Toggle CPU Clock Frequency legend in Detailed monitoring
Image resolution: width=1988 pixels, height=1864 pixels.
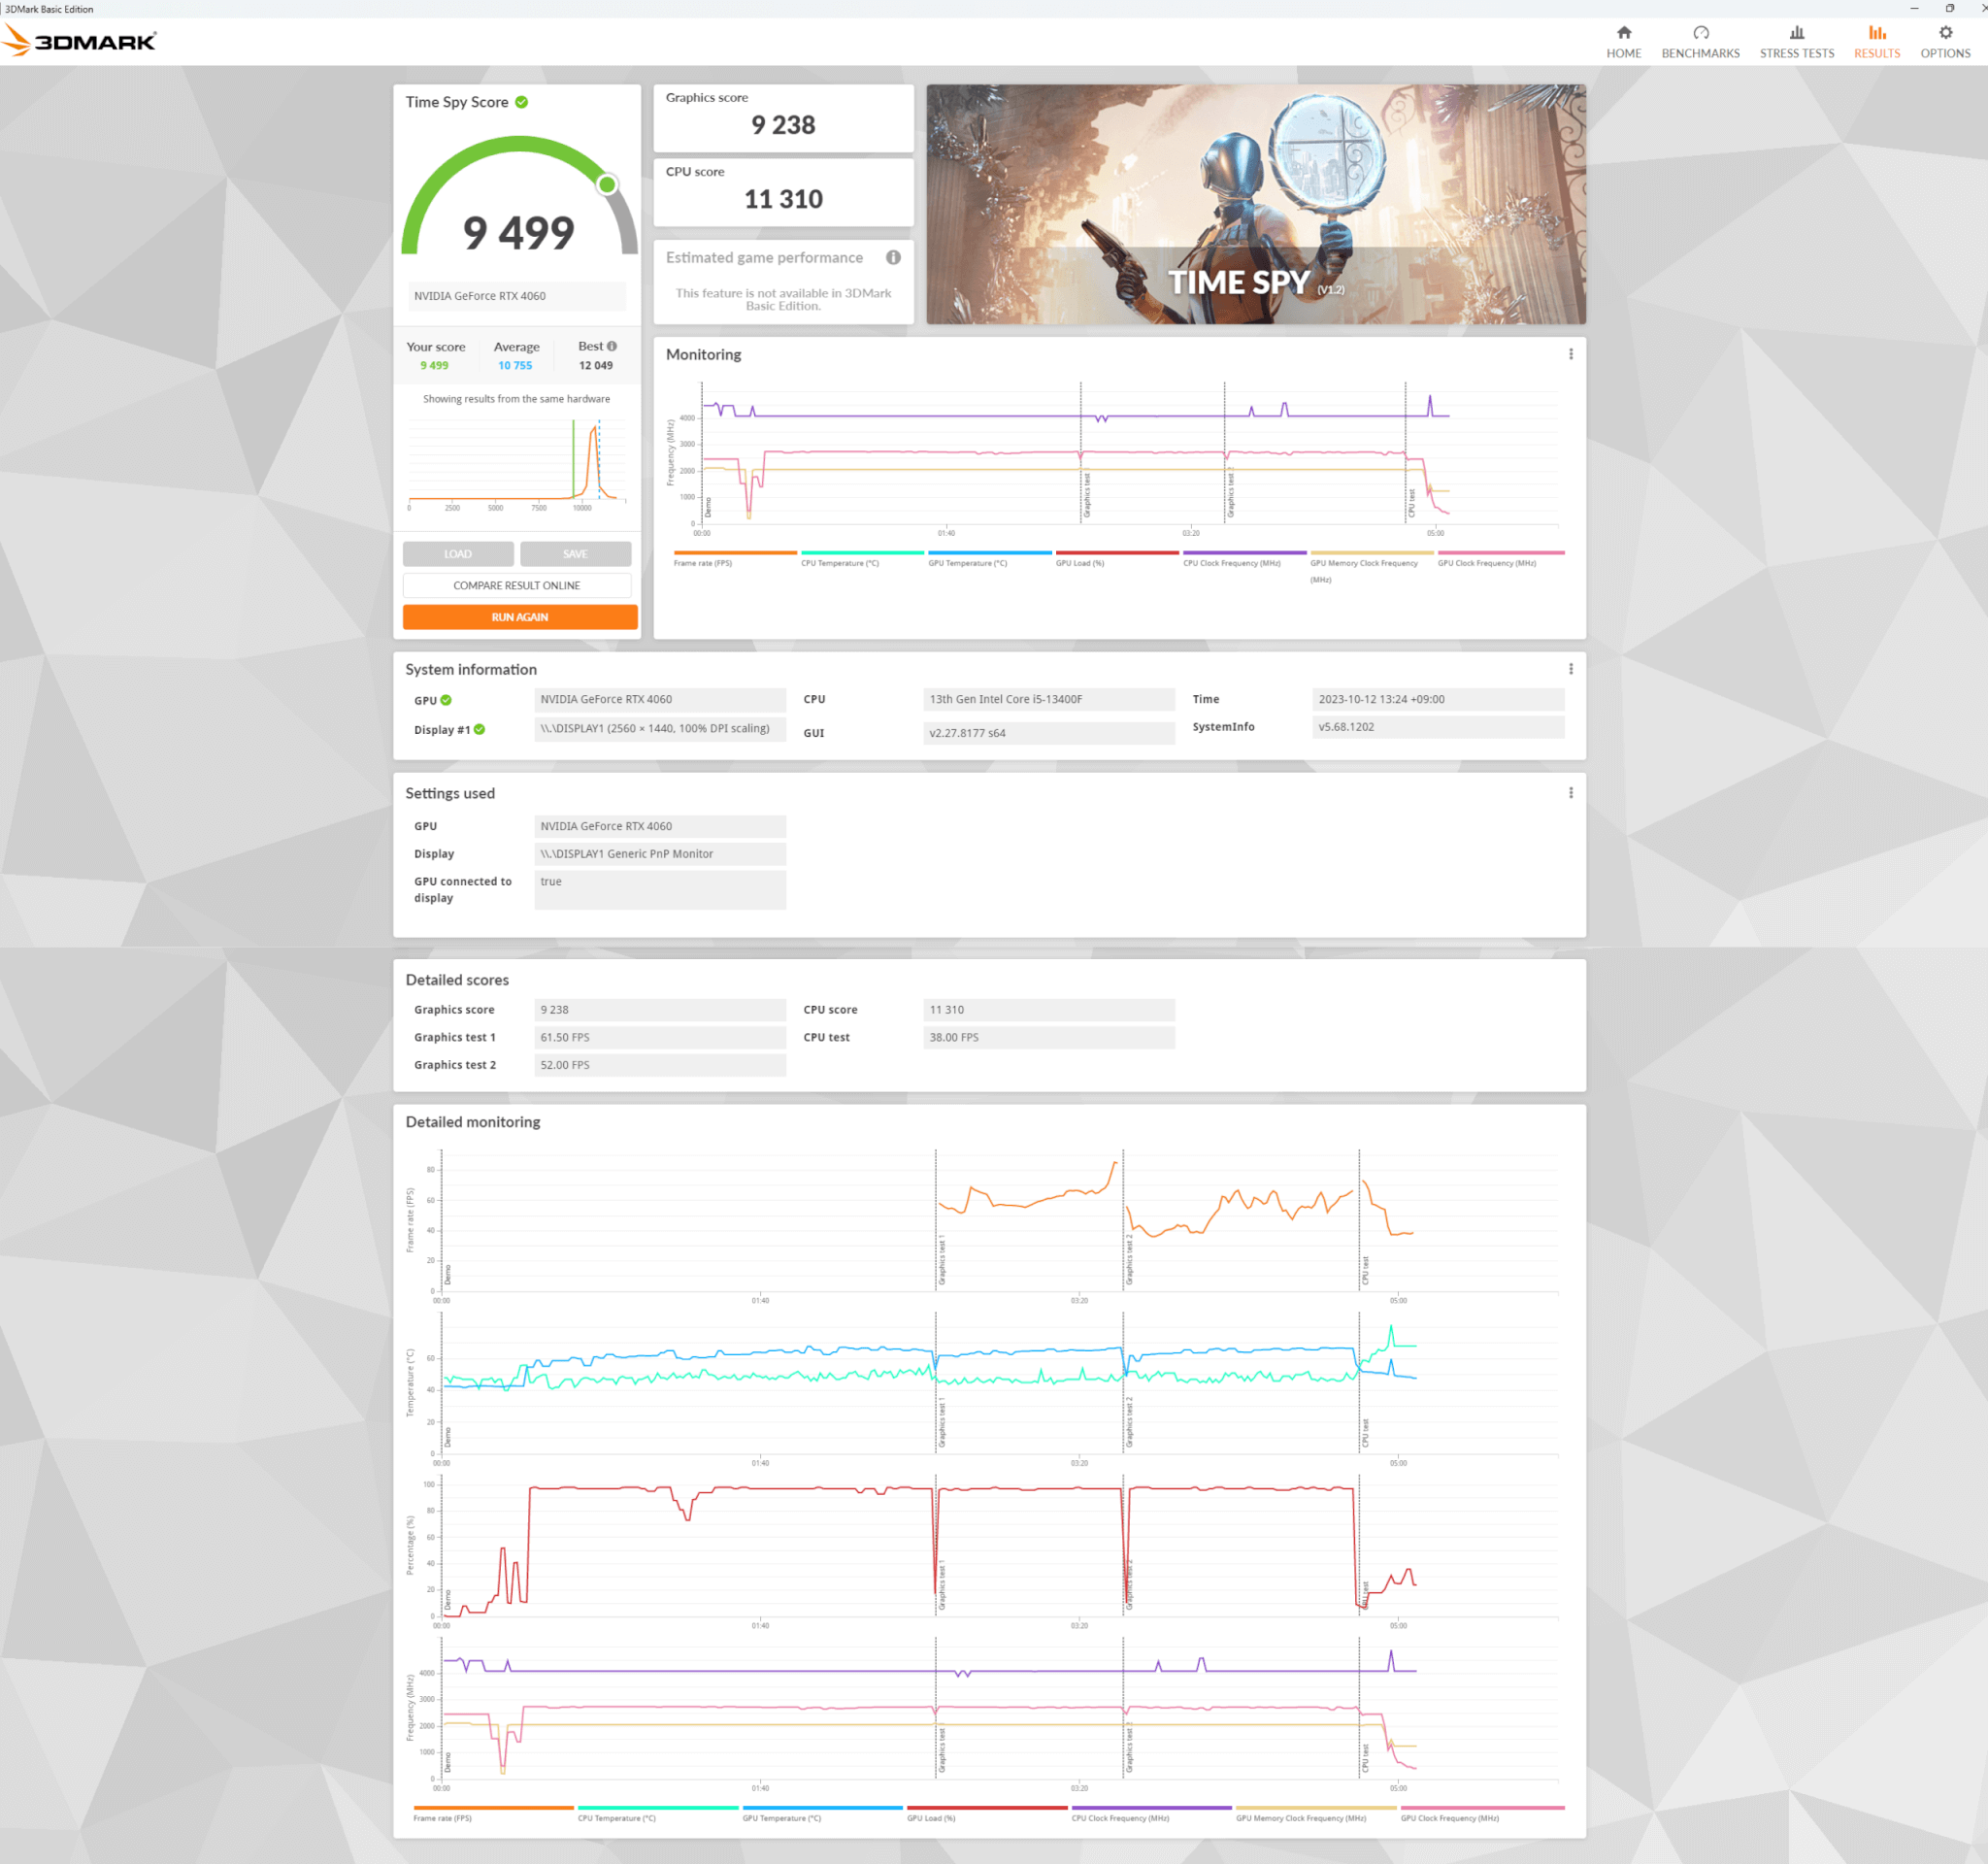point(1151,1814)
